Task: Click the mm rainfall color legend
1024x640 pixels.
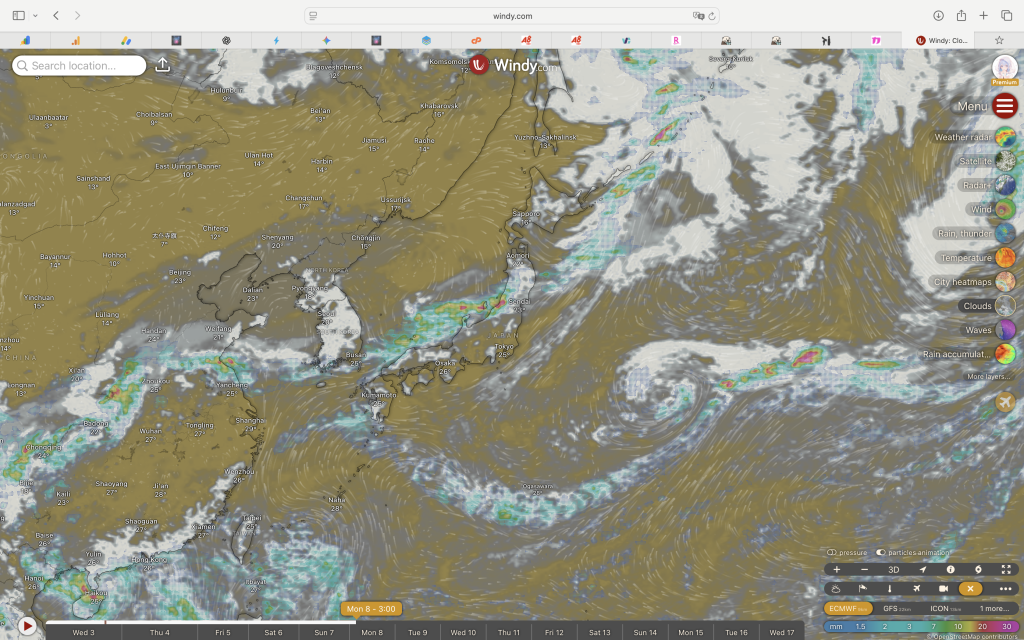Action: [920, 626]
